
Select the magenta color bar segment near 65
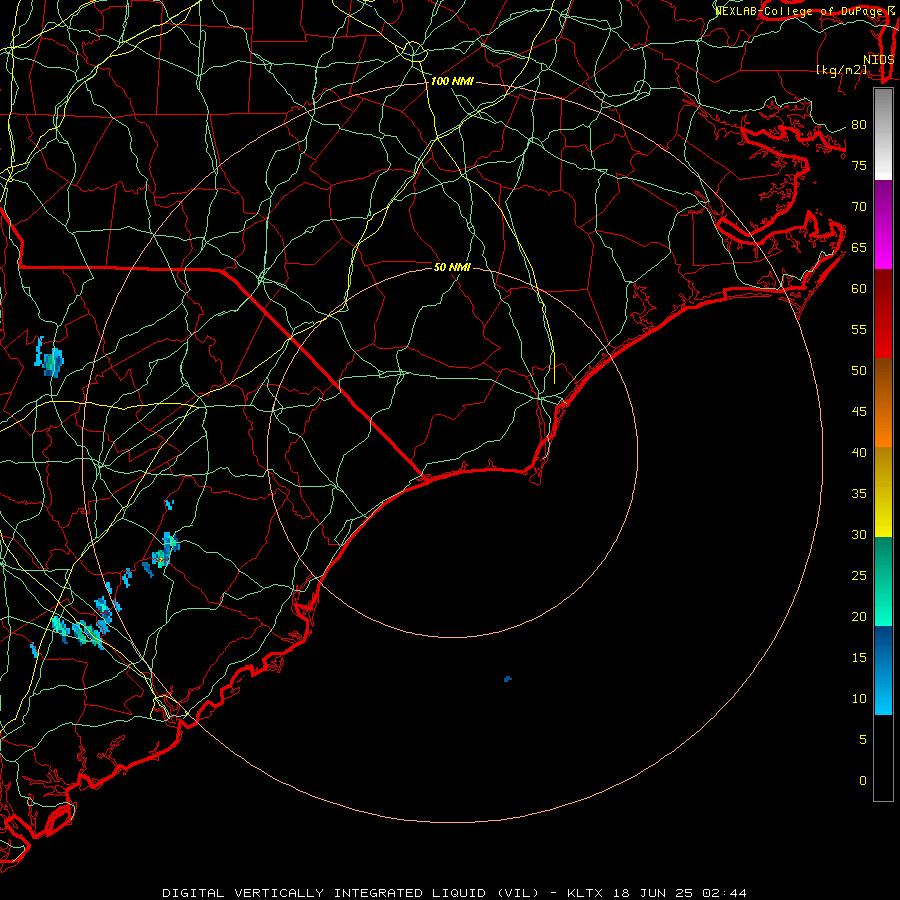tap(883, 247)
